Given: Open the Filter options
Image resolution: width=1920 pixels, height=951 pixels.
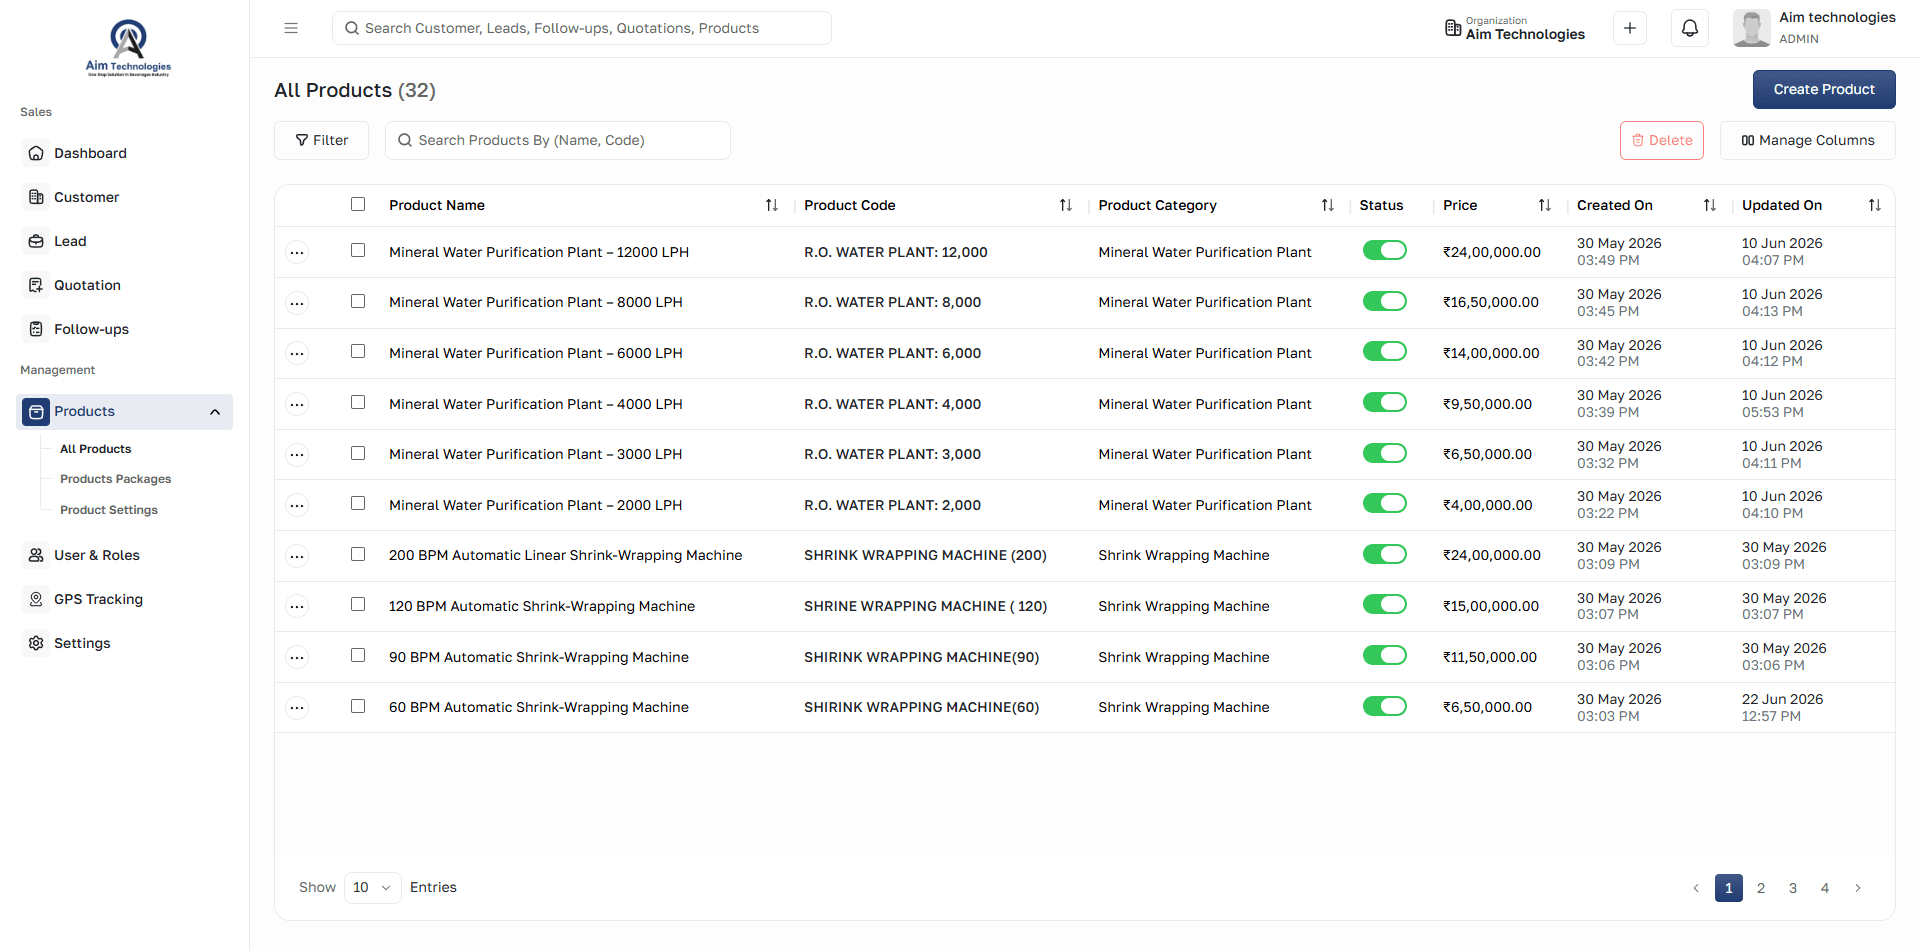Looking at the screenshot, I should [x=322, y=140].
